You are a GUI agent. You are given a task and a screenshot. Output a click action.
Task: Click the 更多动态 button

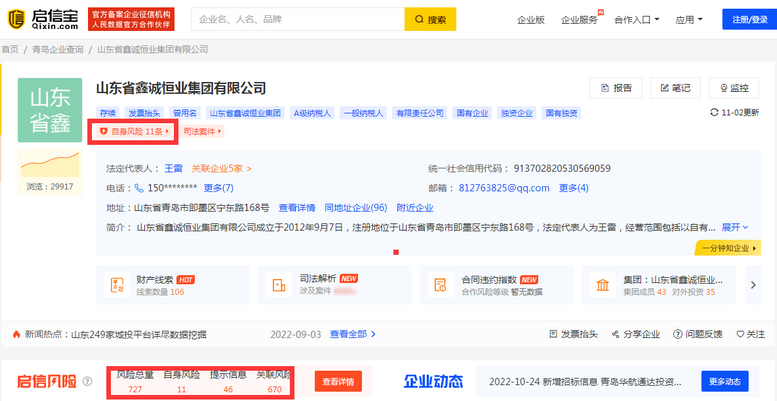724,382
